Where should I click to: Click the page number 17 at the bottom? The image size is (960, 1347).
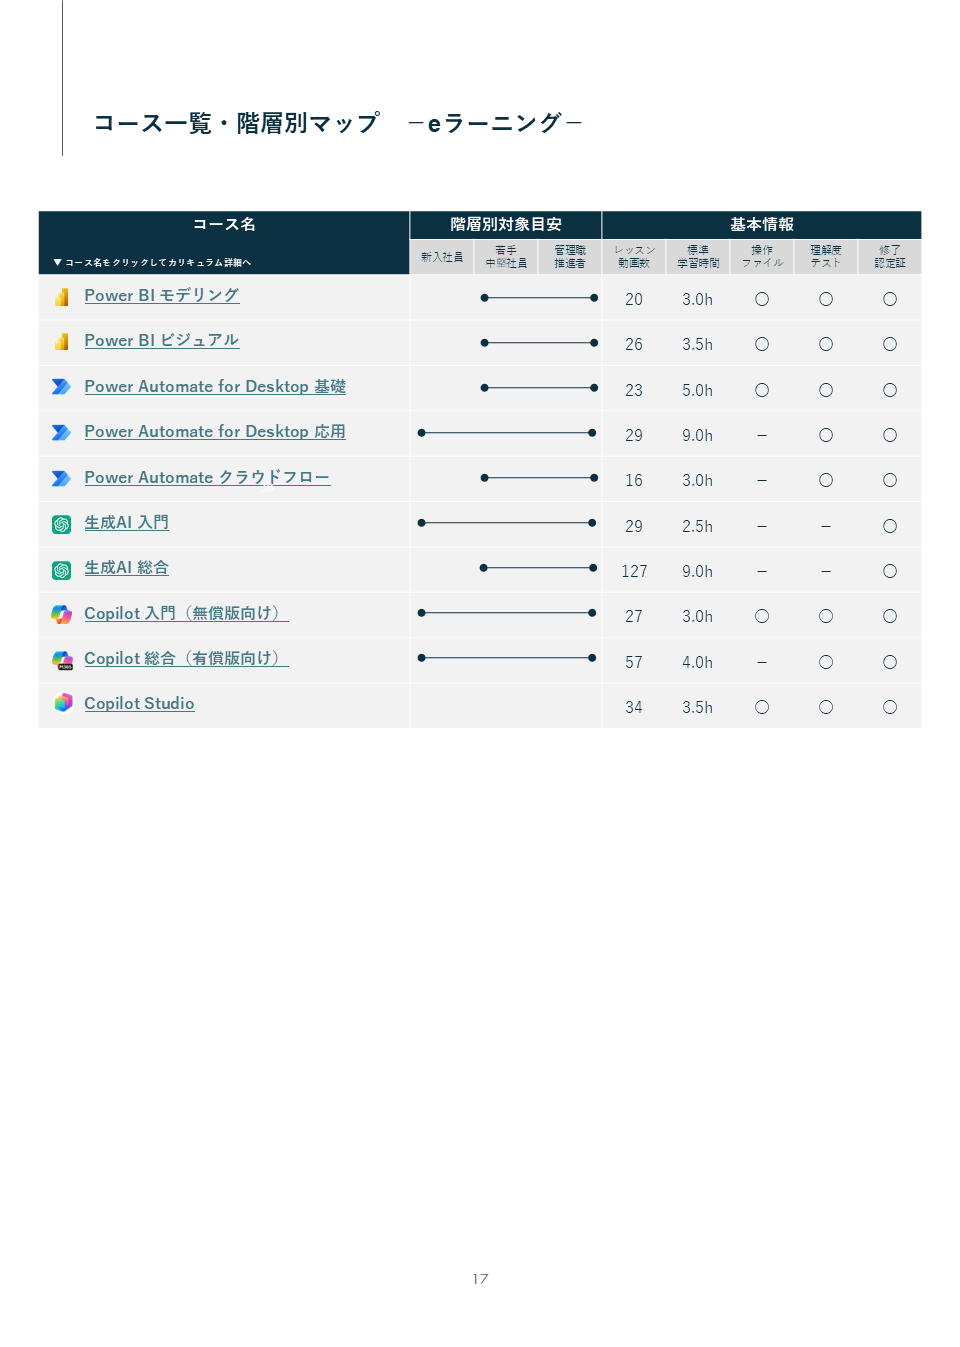pyautogui.click(x=480, y=1278)
